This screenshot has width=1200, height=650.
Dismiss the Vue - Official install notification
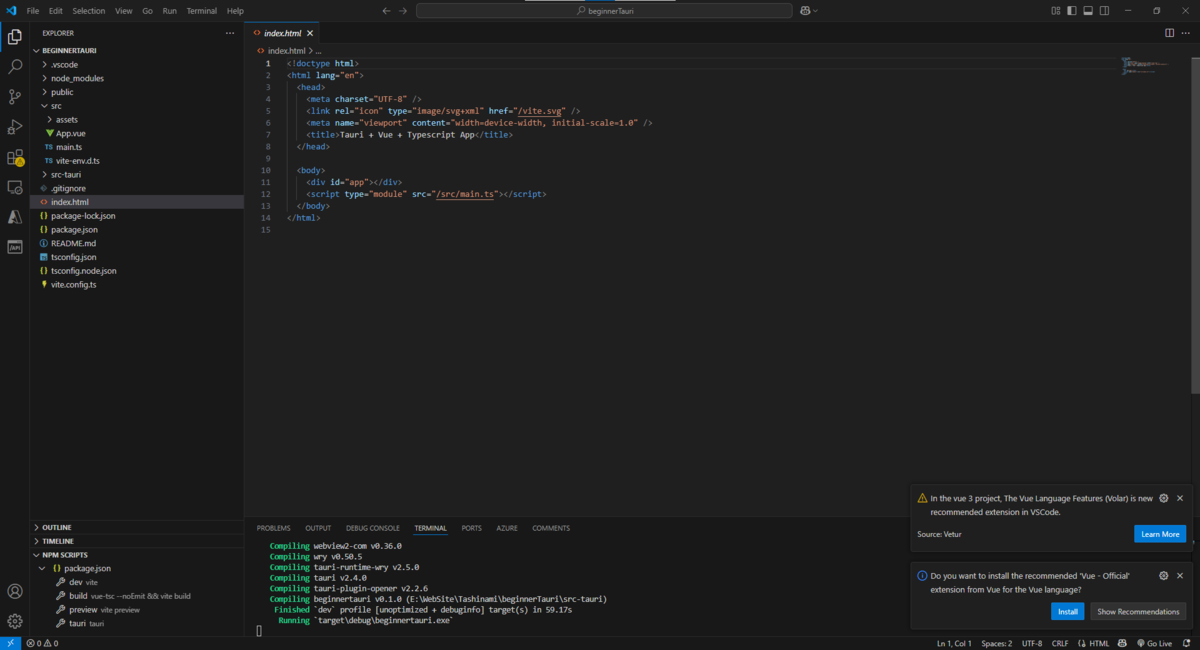[1180, 576]
